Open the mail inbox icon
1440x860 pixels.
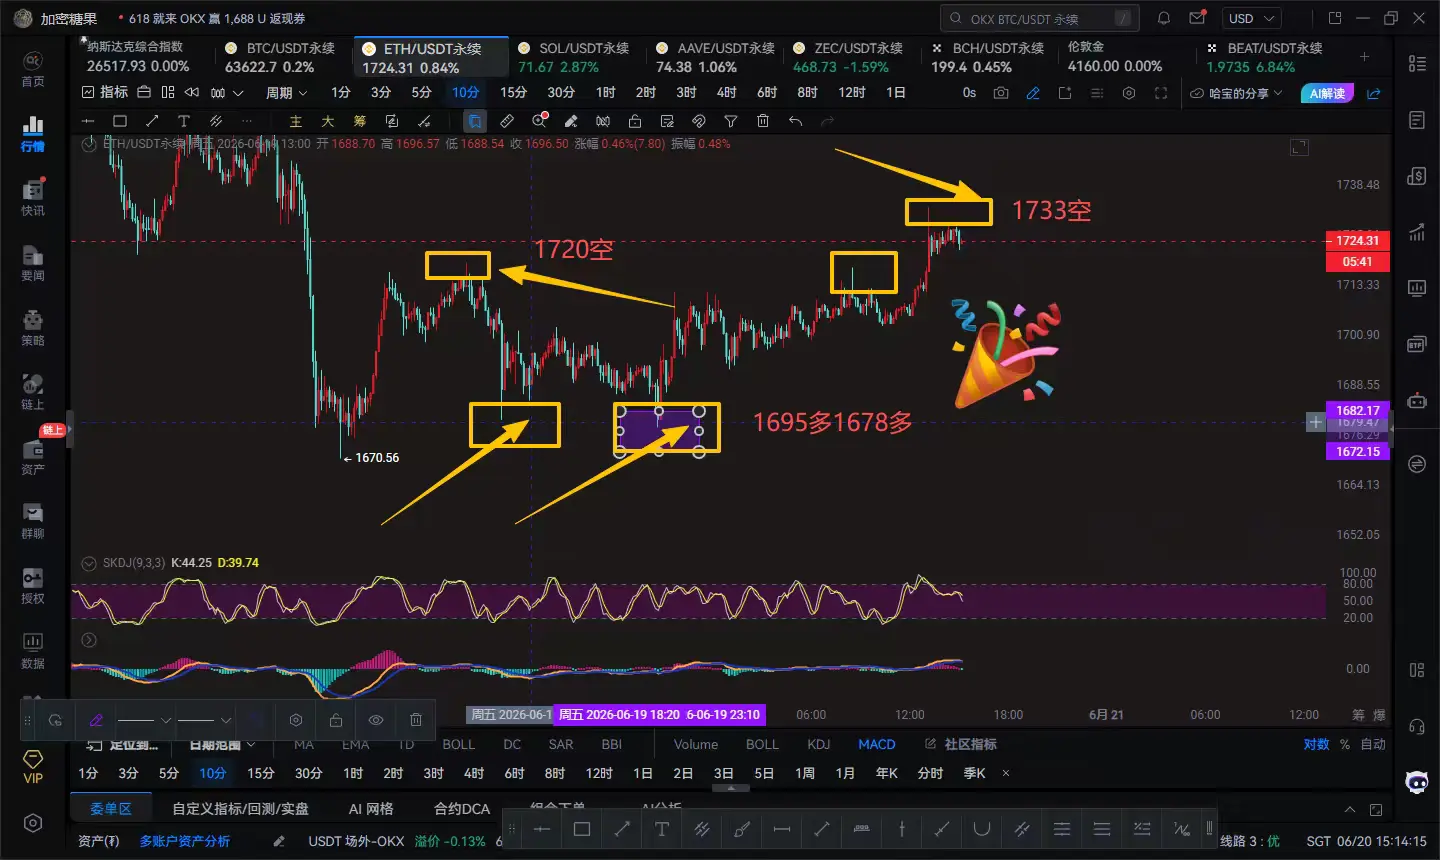click(x=1197, y=18)
